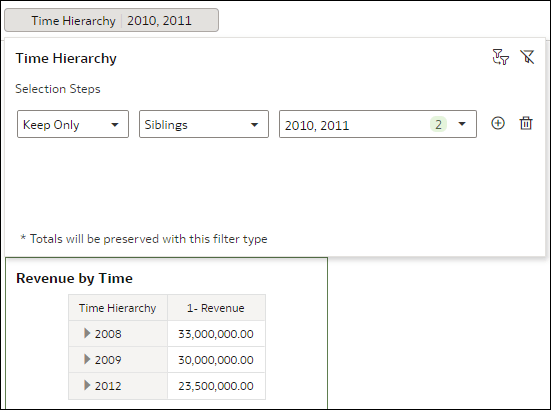The image size is (551, 410).
Task: Expand the 2012 time hierarchy row
Action: (x=87, y=385)
